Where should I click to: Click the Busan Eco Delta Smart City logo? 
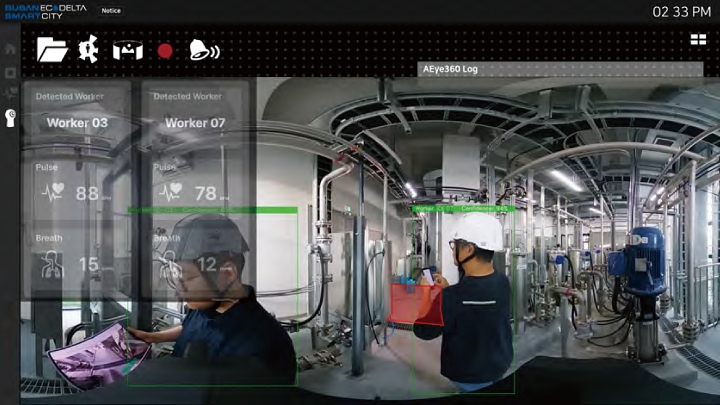click(47, 11)
